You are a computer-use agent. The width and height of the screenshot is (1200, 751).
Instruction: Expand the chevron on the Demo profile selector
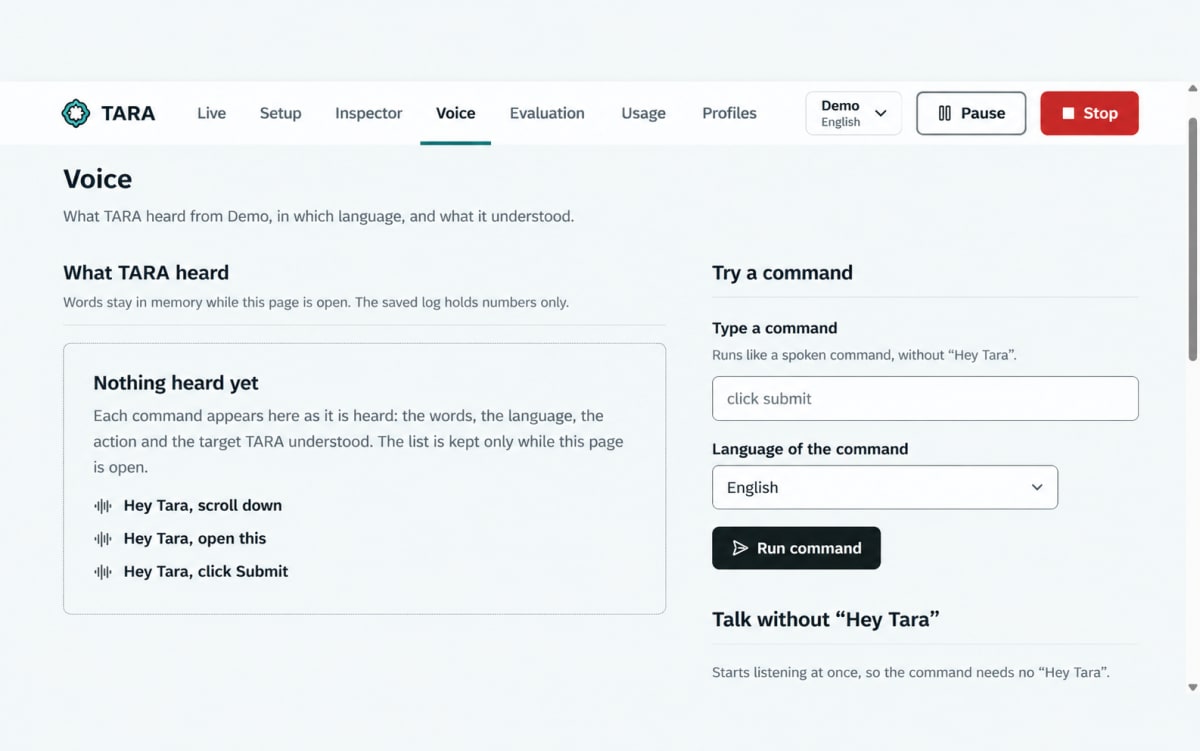(881, 113)
